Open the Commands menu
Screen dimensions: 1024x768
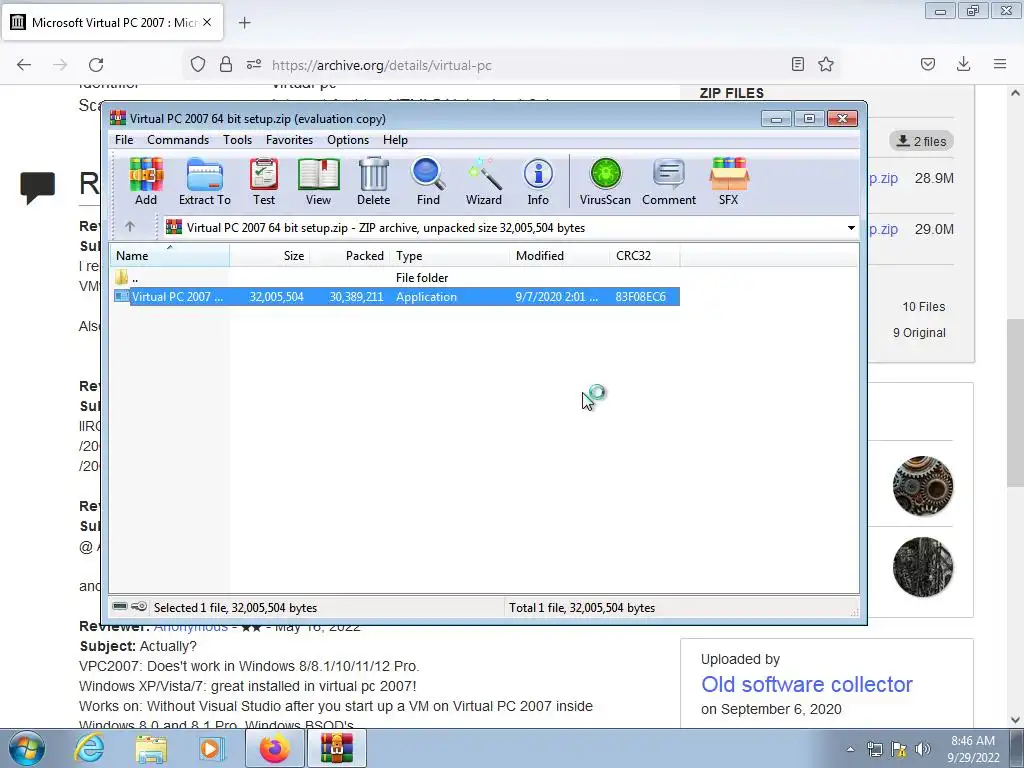pos(178,140)
